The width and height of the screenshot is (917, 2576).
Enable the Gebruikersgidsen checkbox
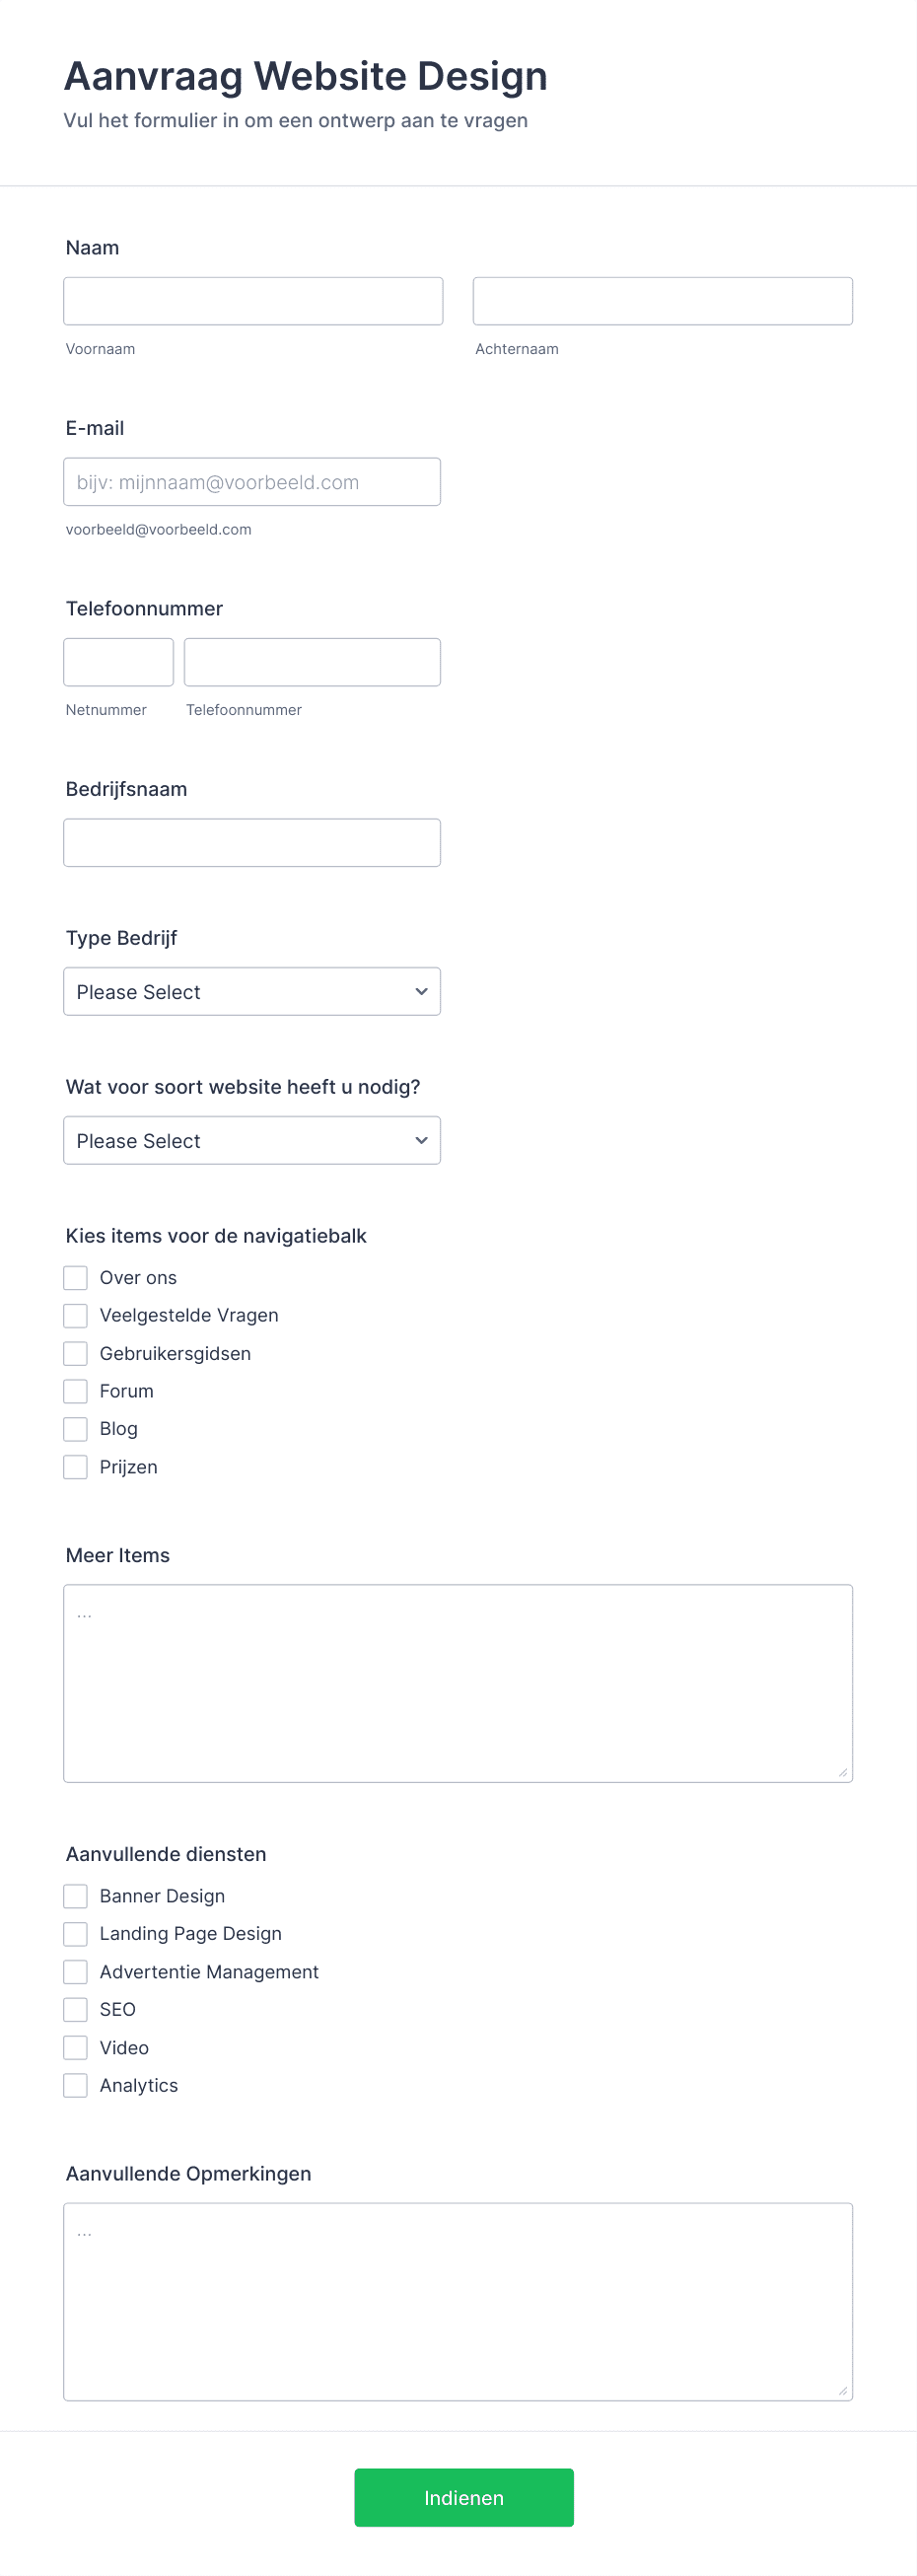[x=76, y=1354]
